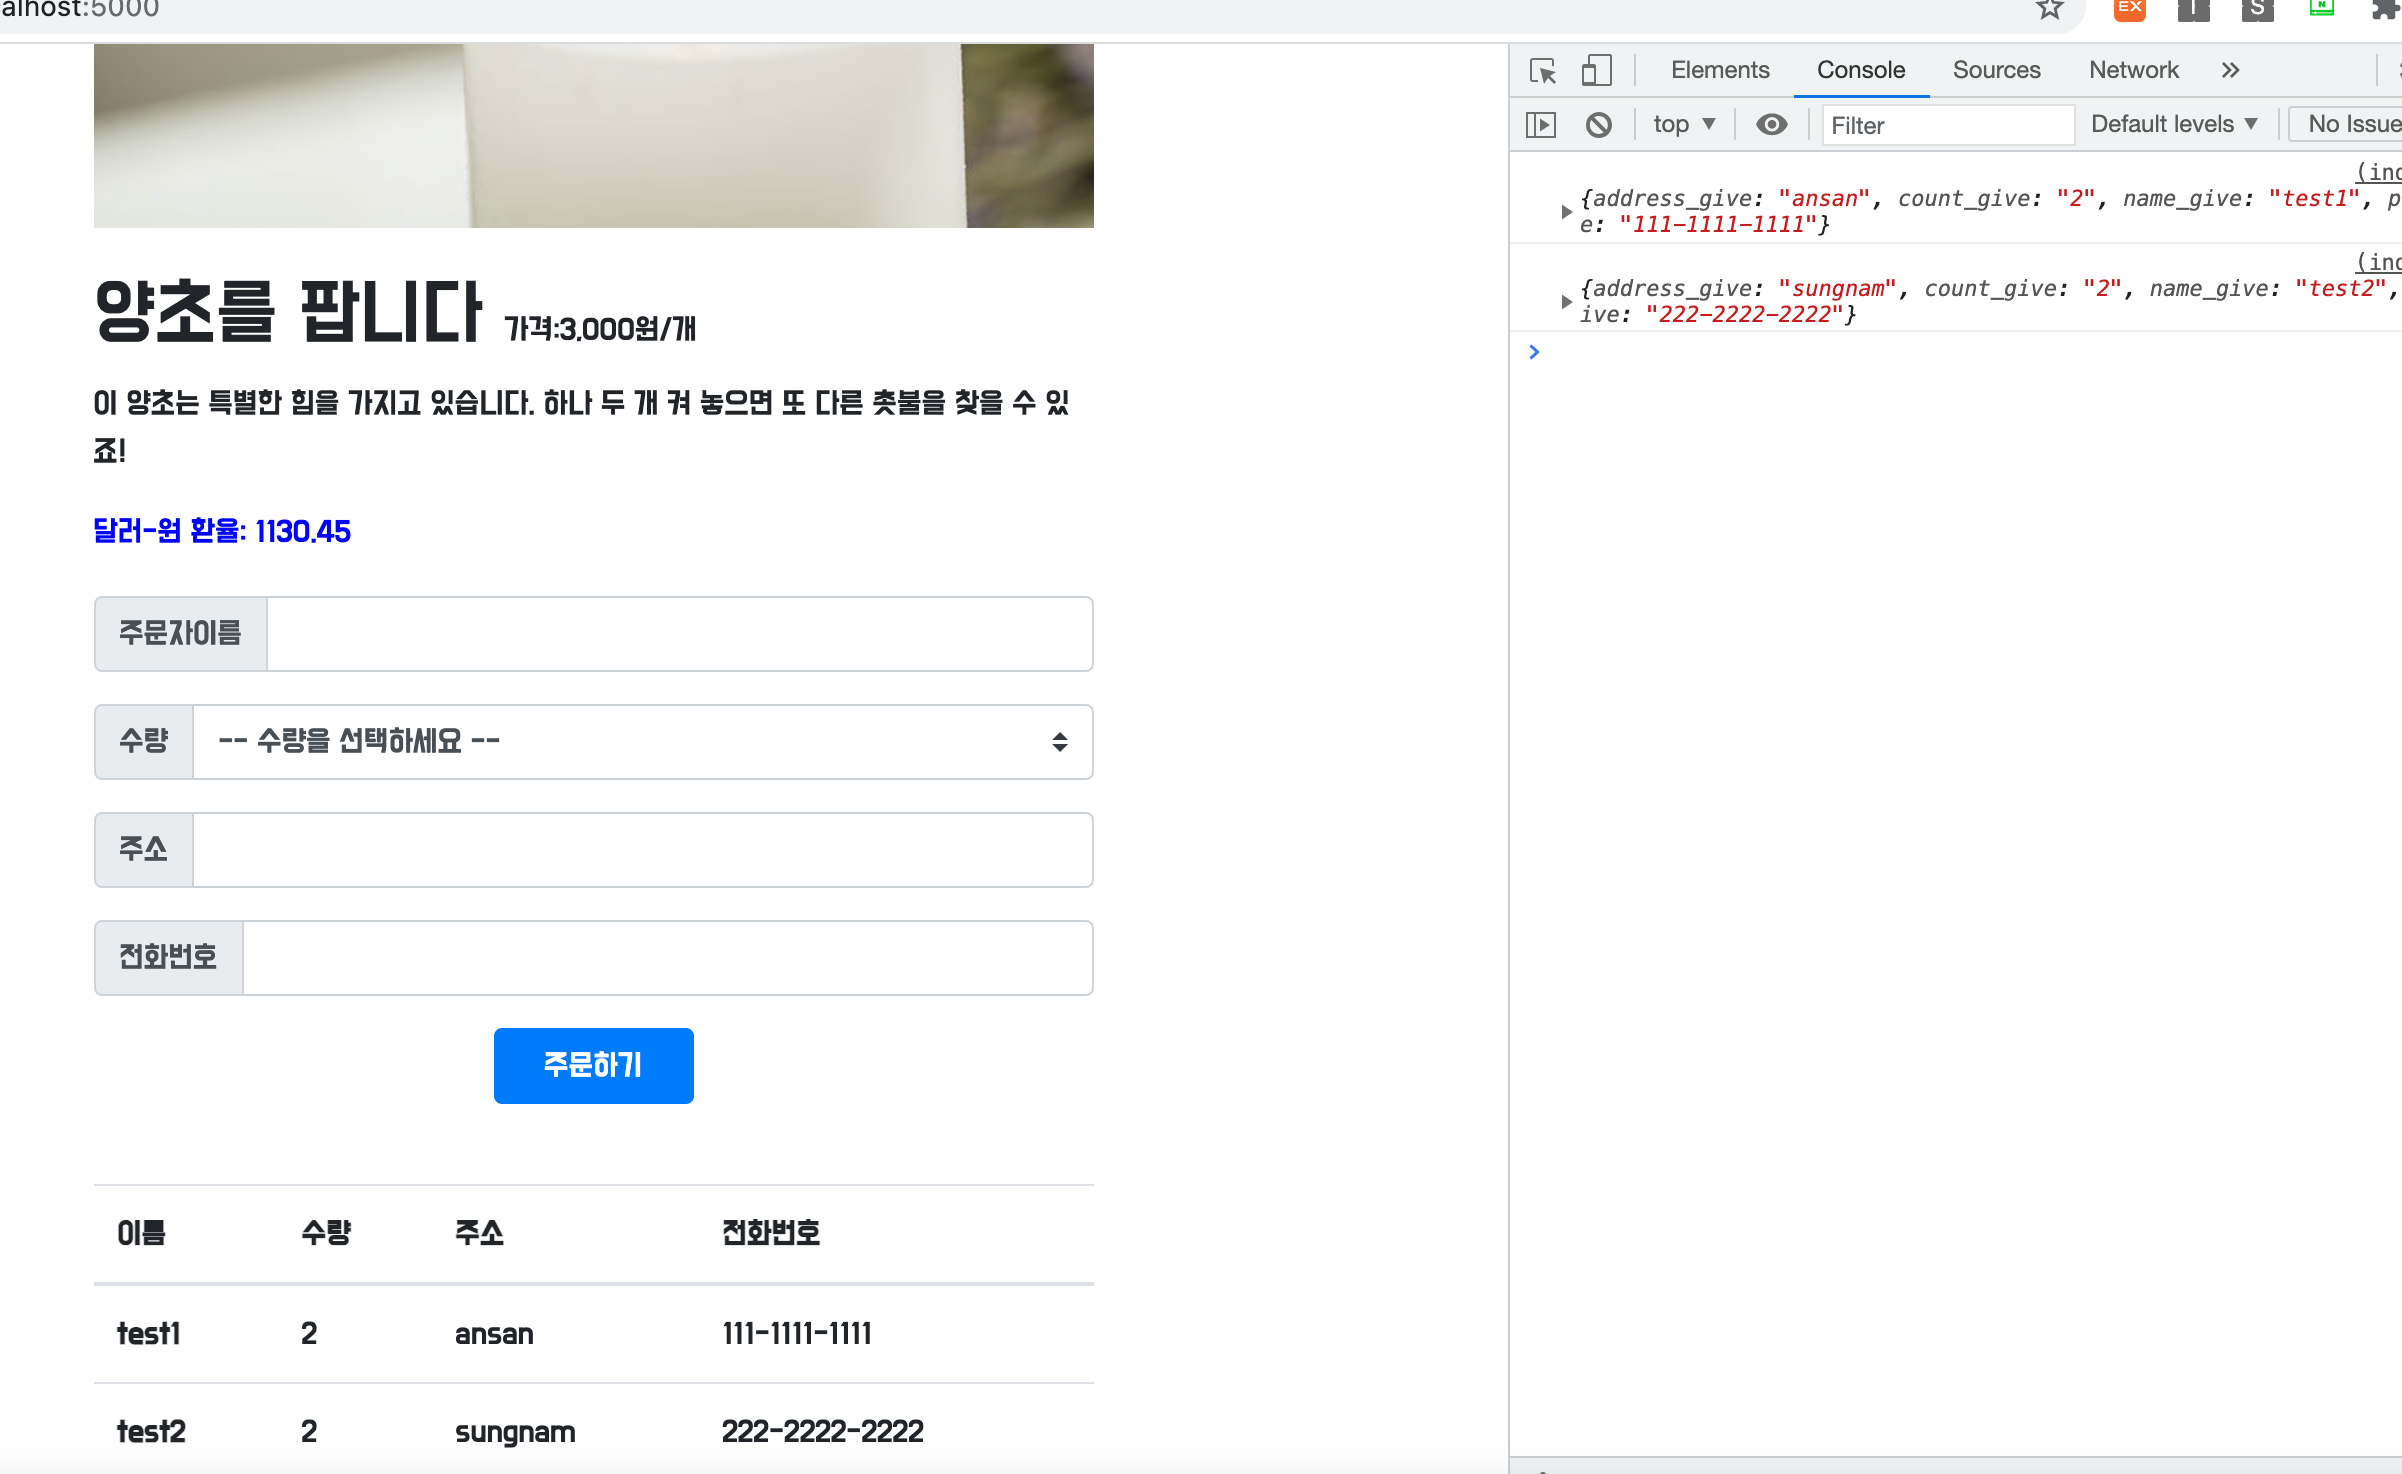Switch to the Network tab
This screenshot has height=1474, width=2402.
pyautogui.click(x=2133, y=70)
